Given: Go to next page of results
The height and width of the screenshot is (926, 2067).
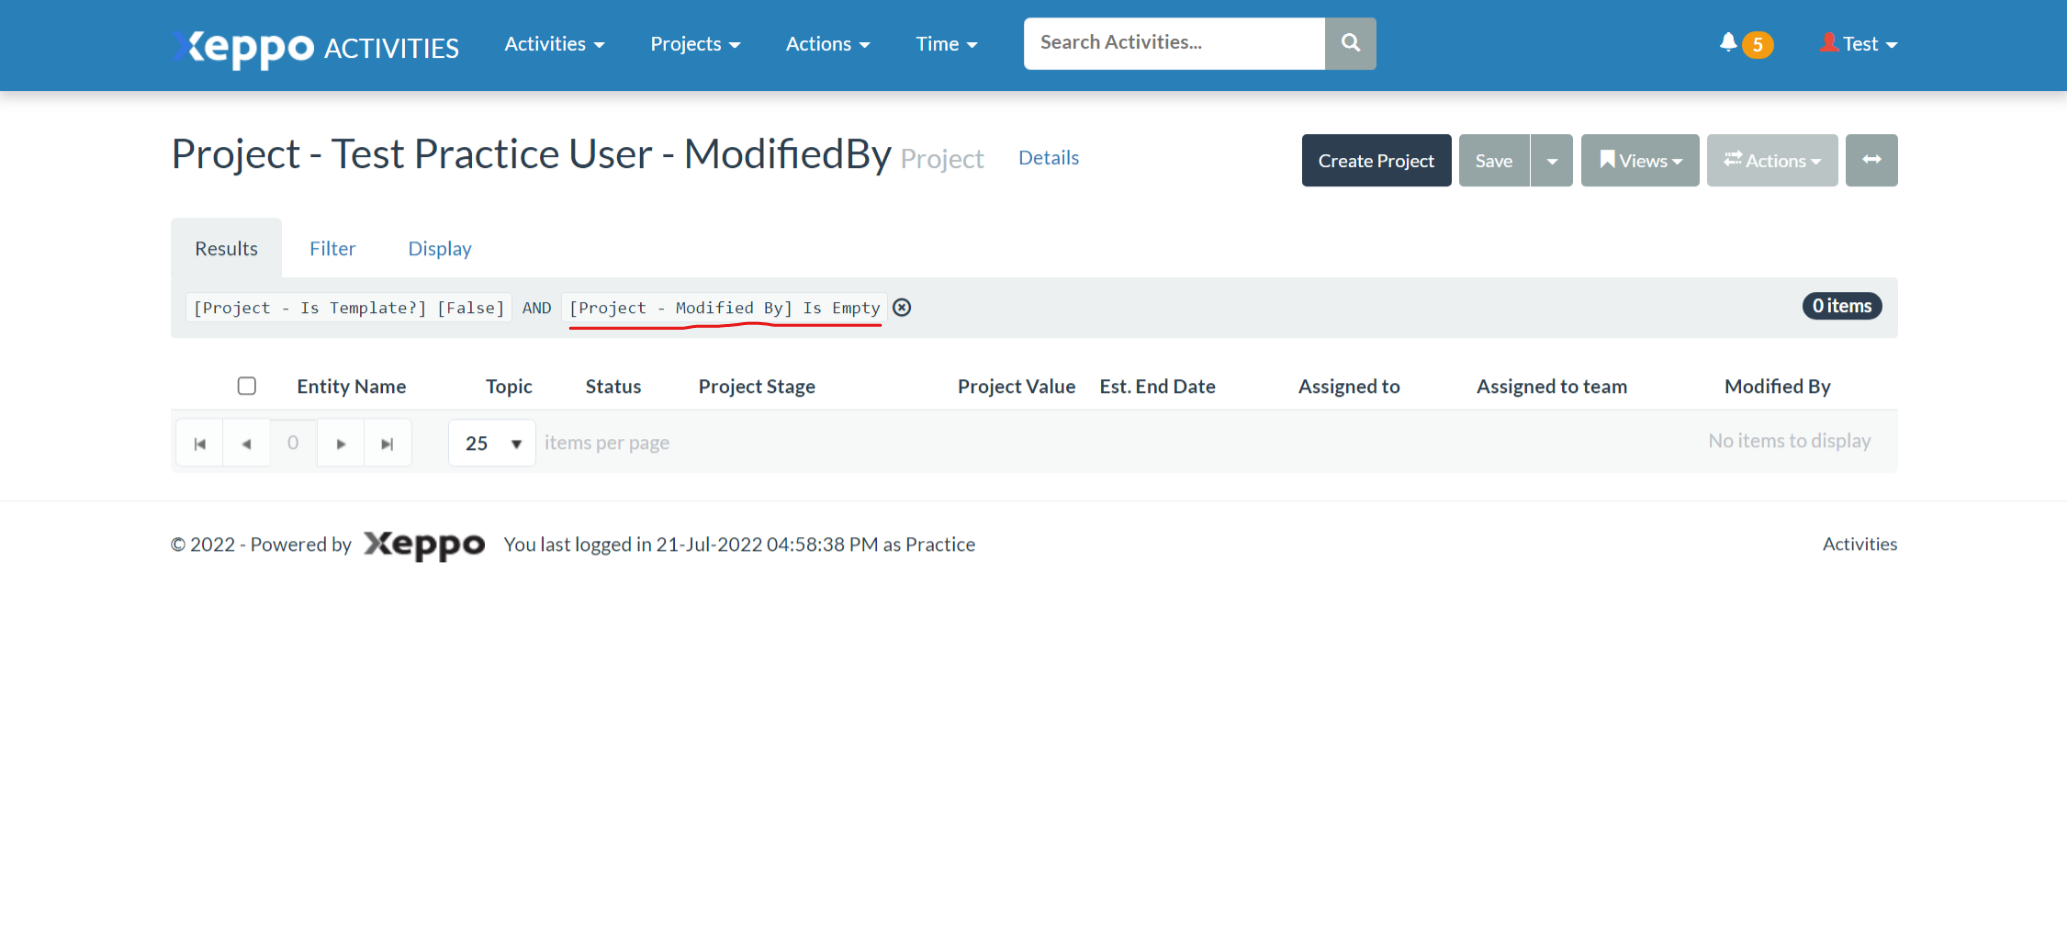Looking at the screenshot, I should [x=341, y=443].
